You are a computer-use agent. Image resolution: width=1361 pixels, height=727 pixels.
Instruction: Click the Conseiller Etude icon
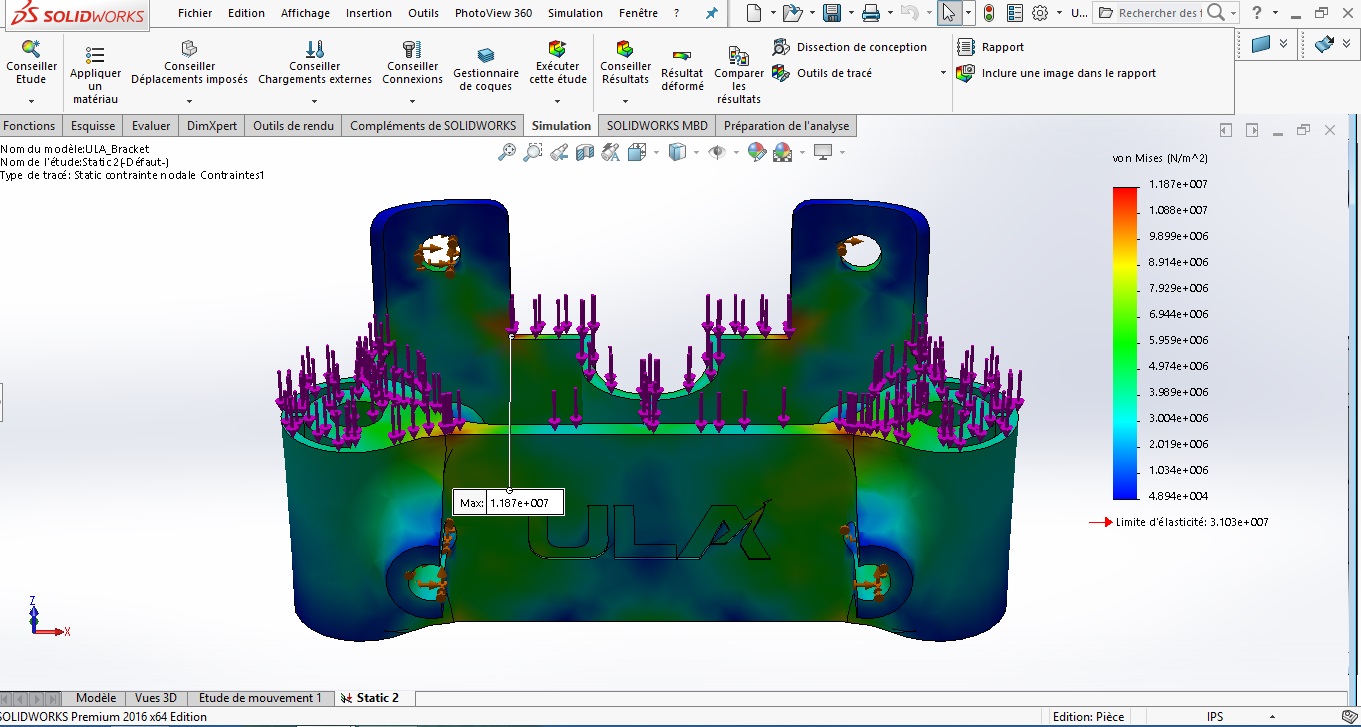pyautogui.click(x=31, y=49)
